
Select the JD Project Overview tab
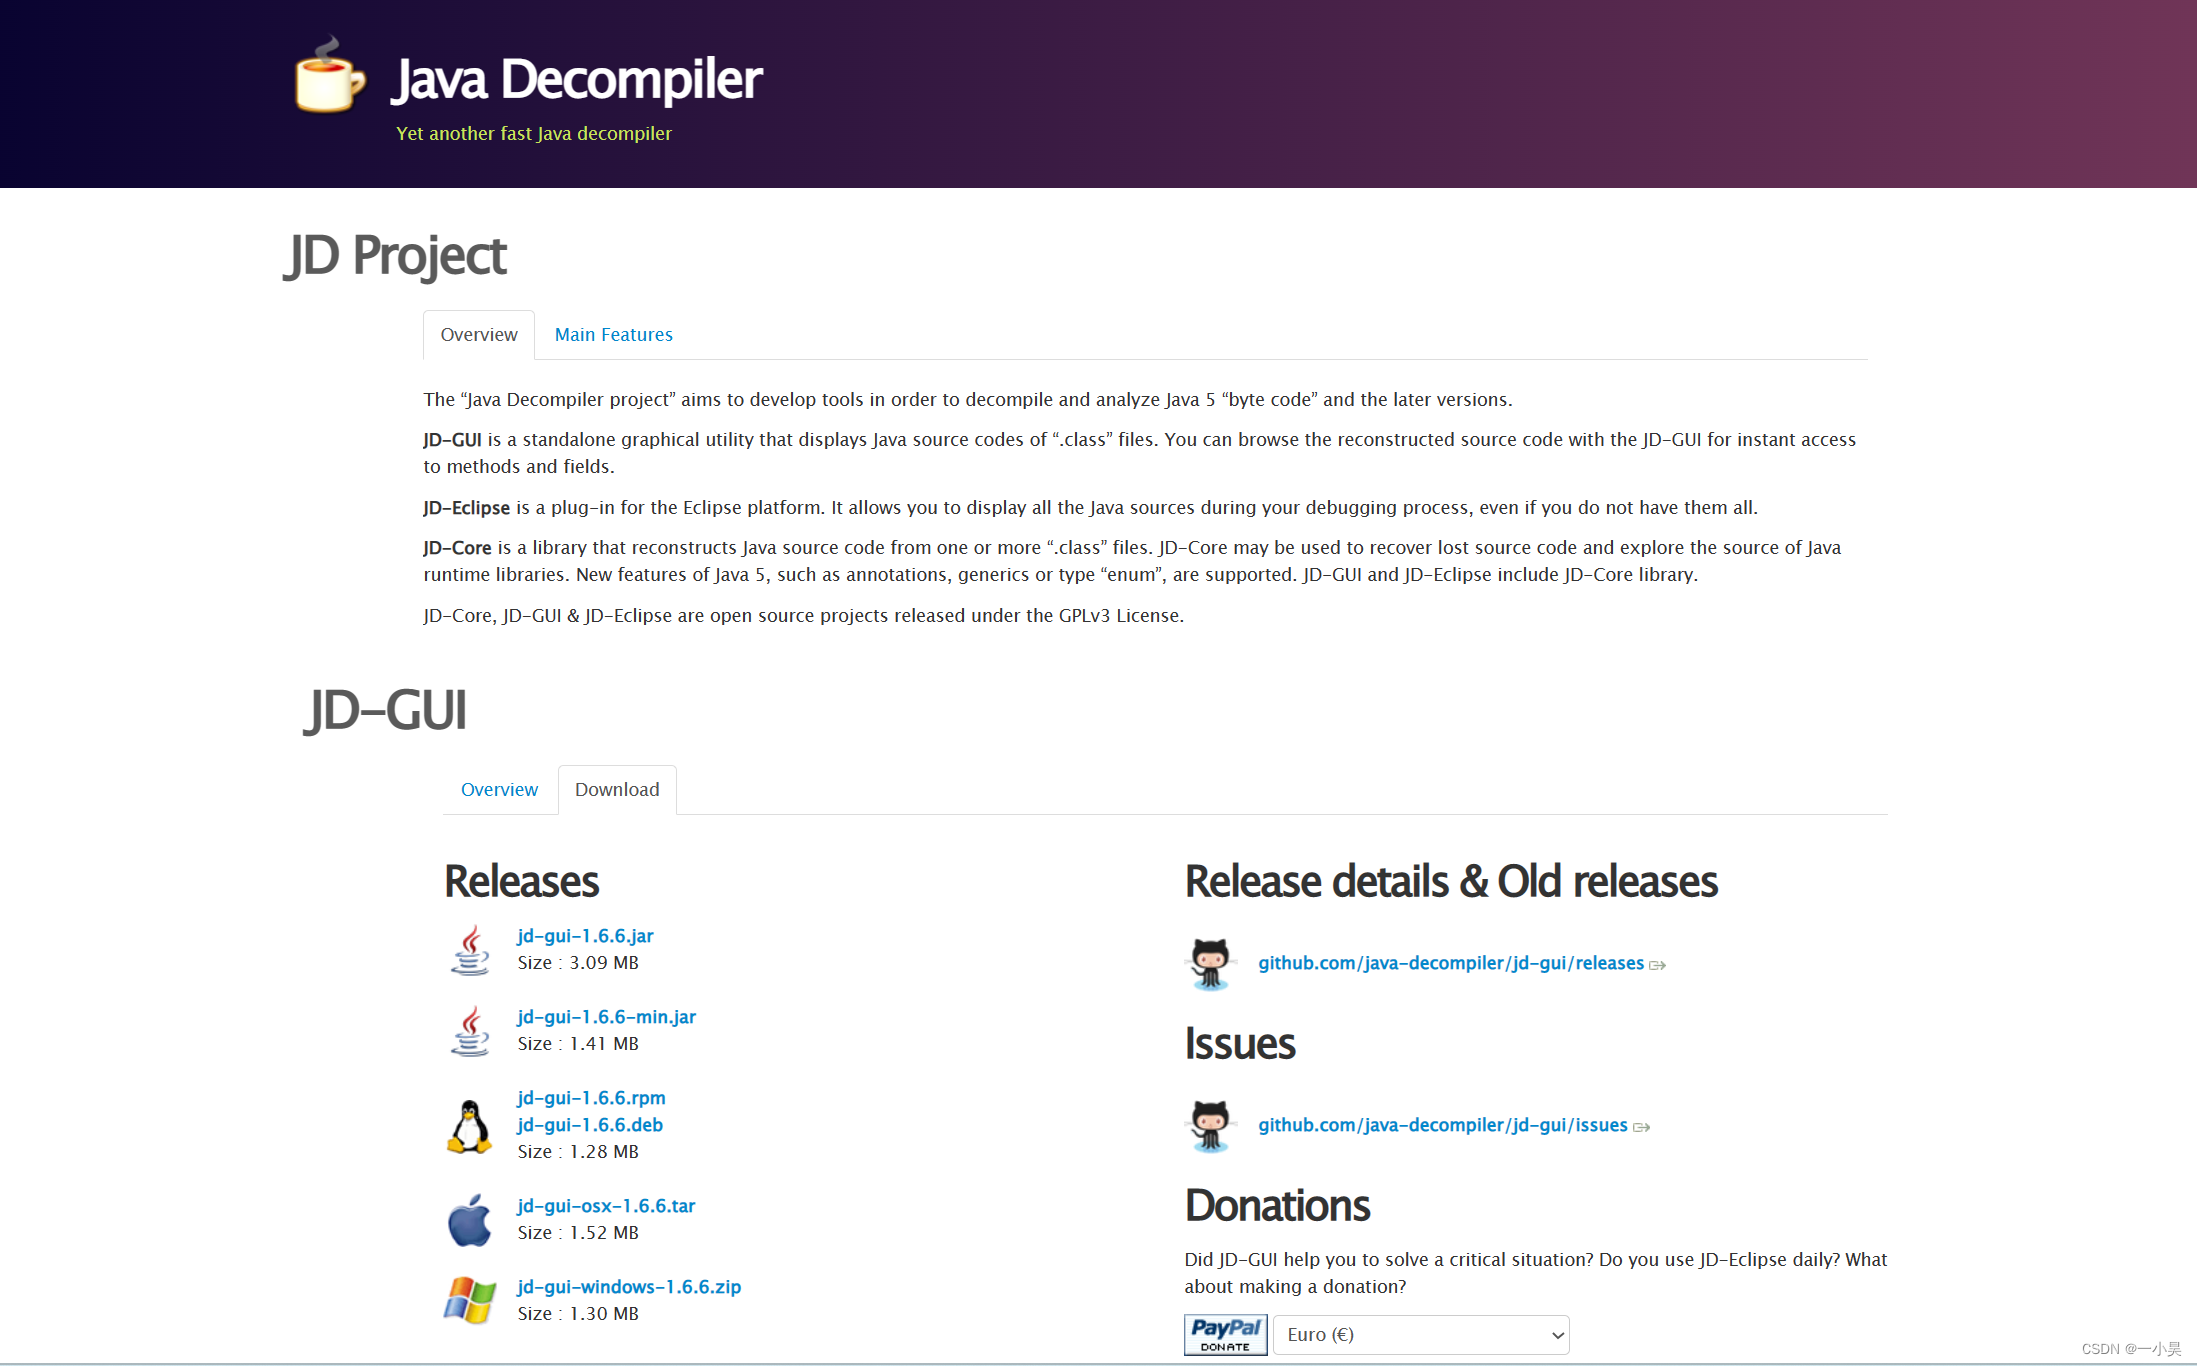(x=479, y=335)
